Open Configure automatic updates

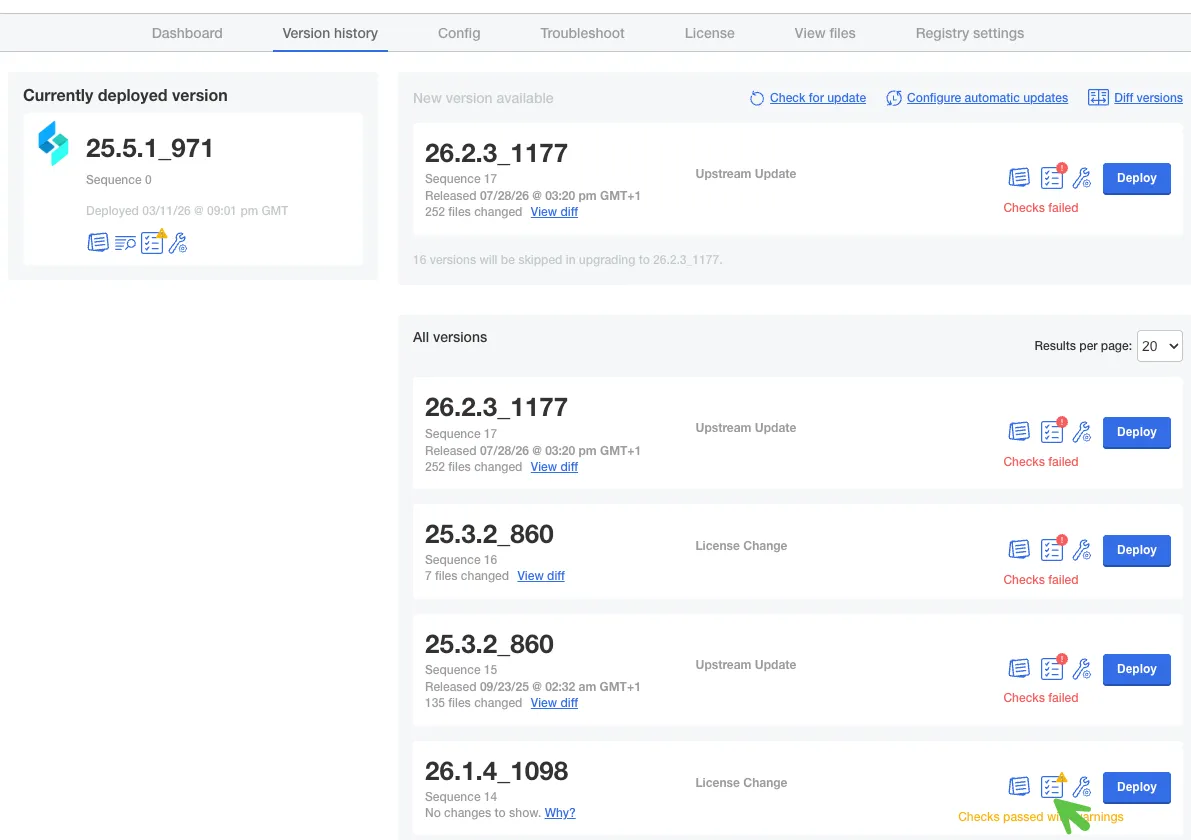pyautogui.click(x=987, y=98)
